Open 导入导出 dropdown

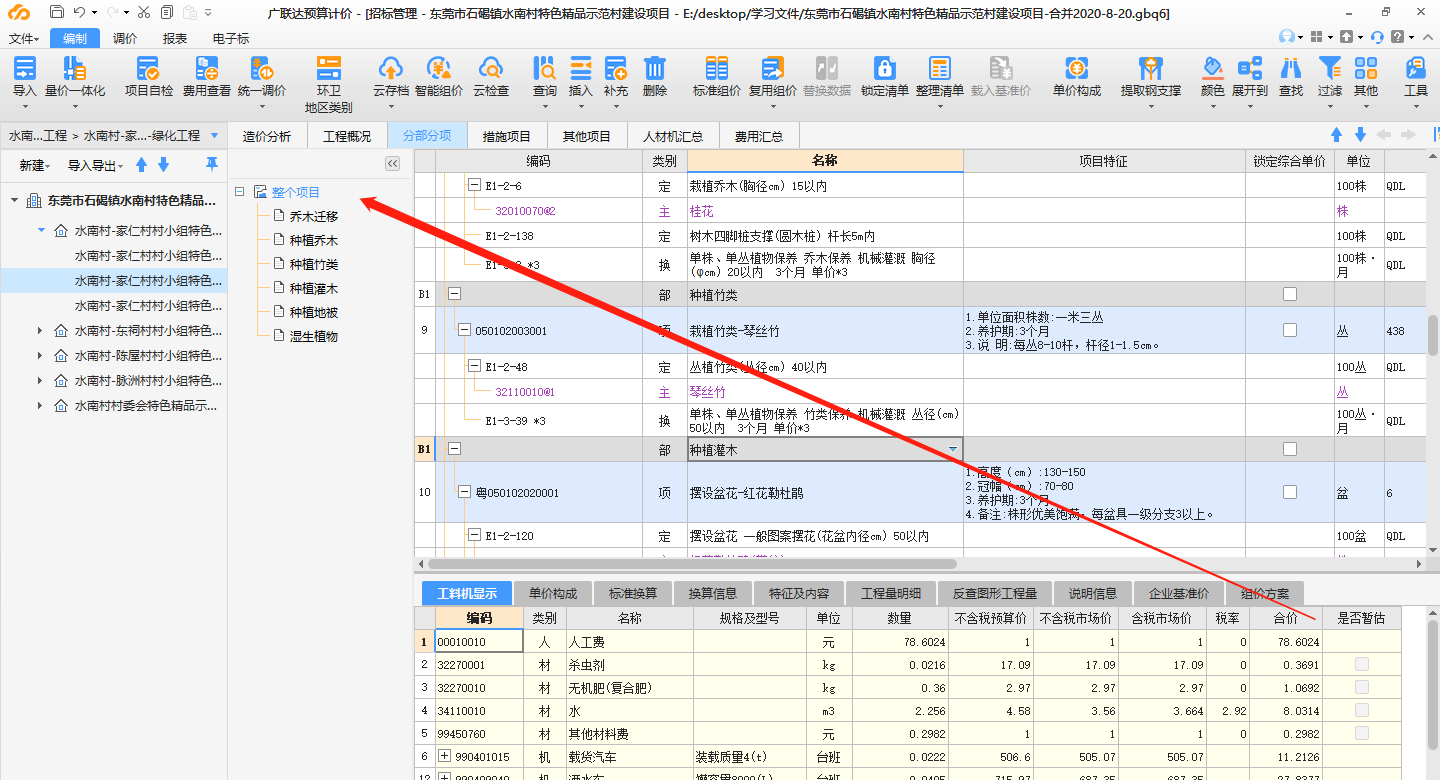pos(95,165)
